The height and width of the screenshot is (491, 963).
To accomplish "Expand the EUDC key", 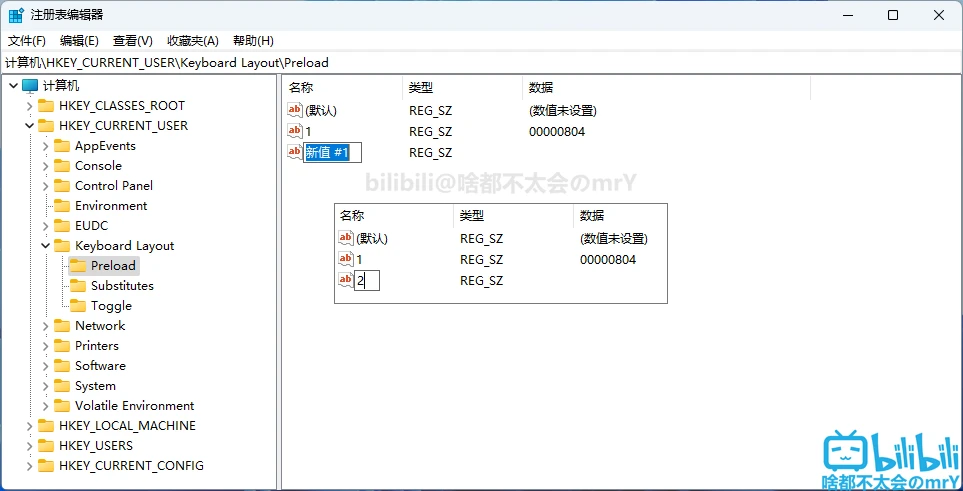I will click(45, 226).
